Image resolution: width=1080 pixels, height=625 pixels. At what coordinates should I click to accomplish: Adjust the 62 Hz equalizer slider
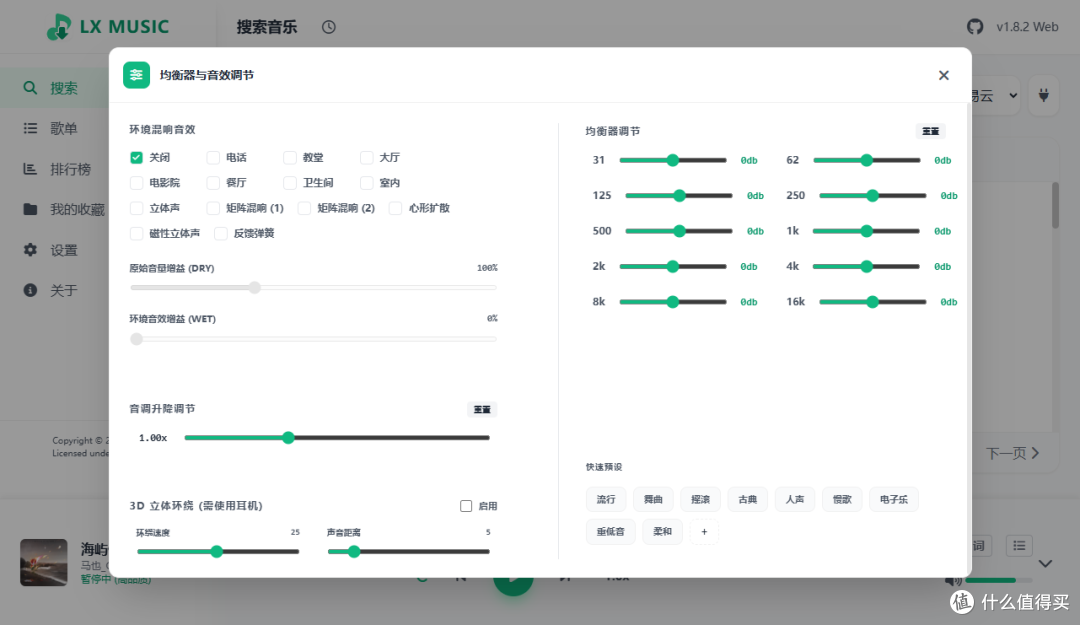coord(866,160)
